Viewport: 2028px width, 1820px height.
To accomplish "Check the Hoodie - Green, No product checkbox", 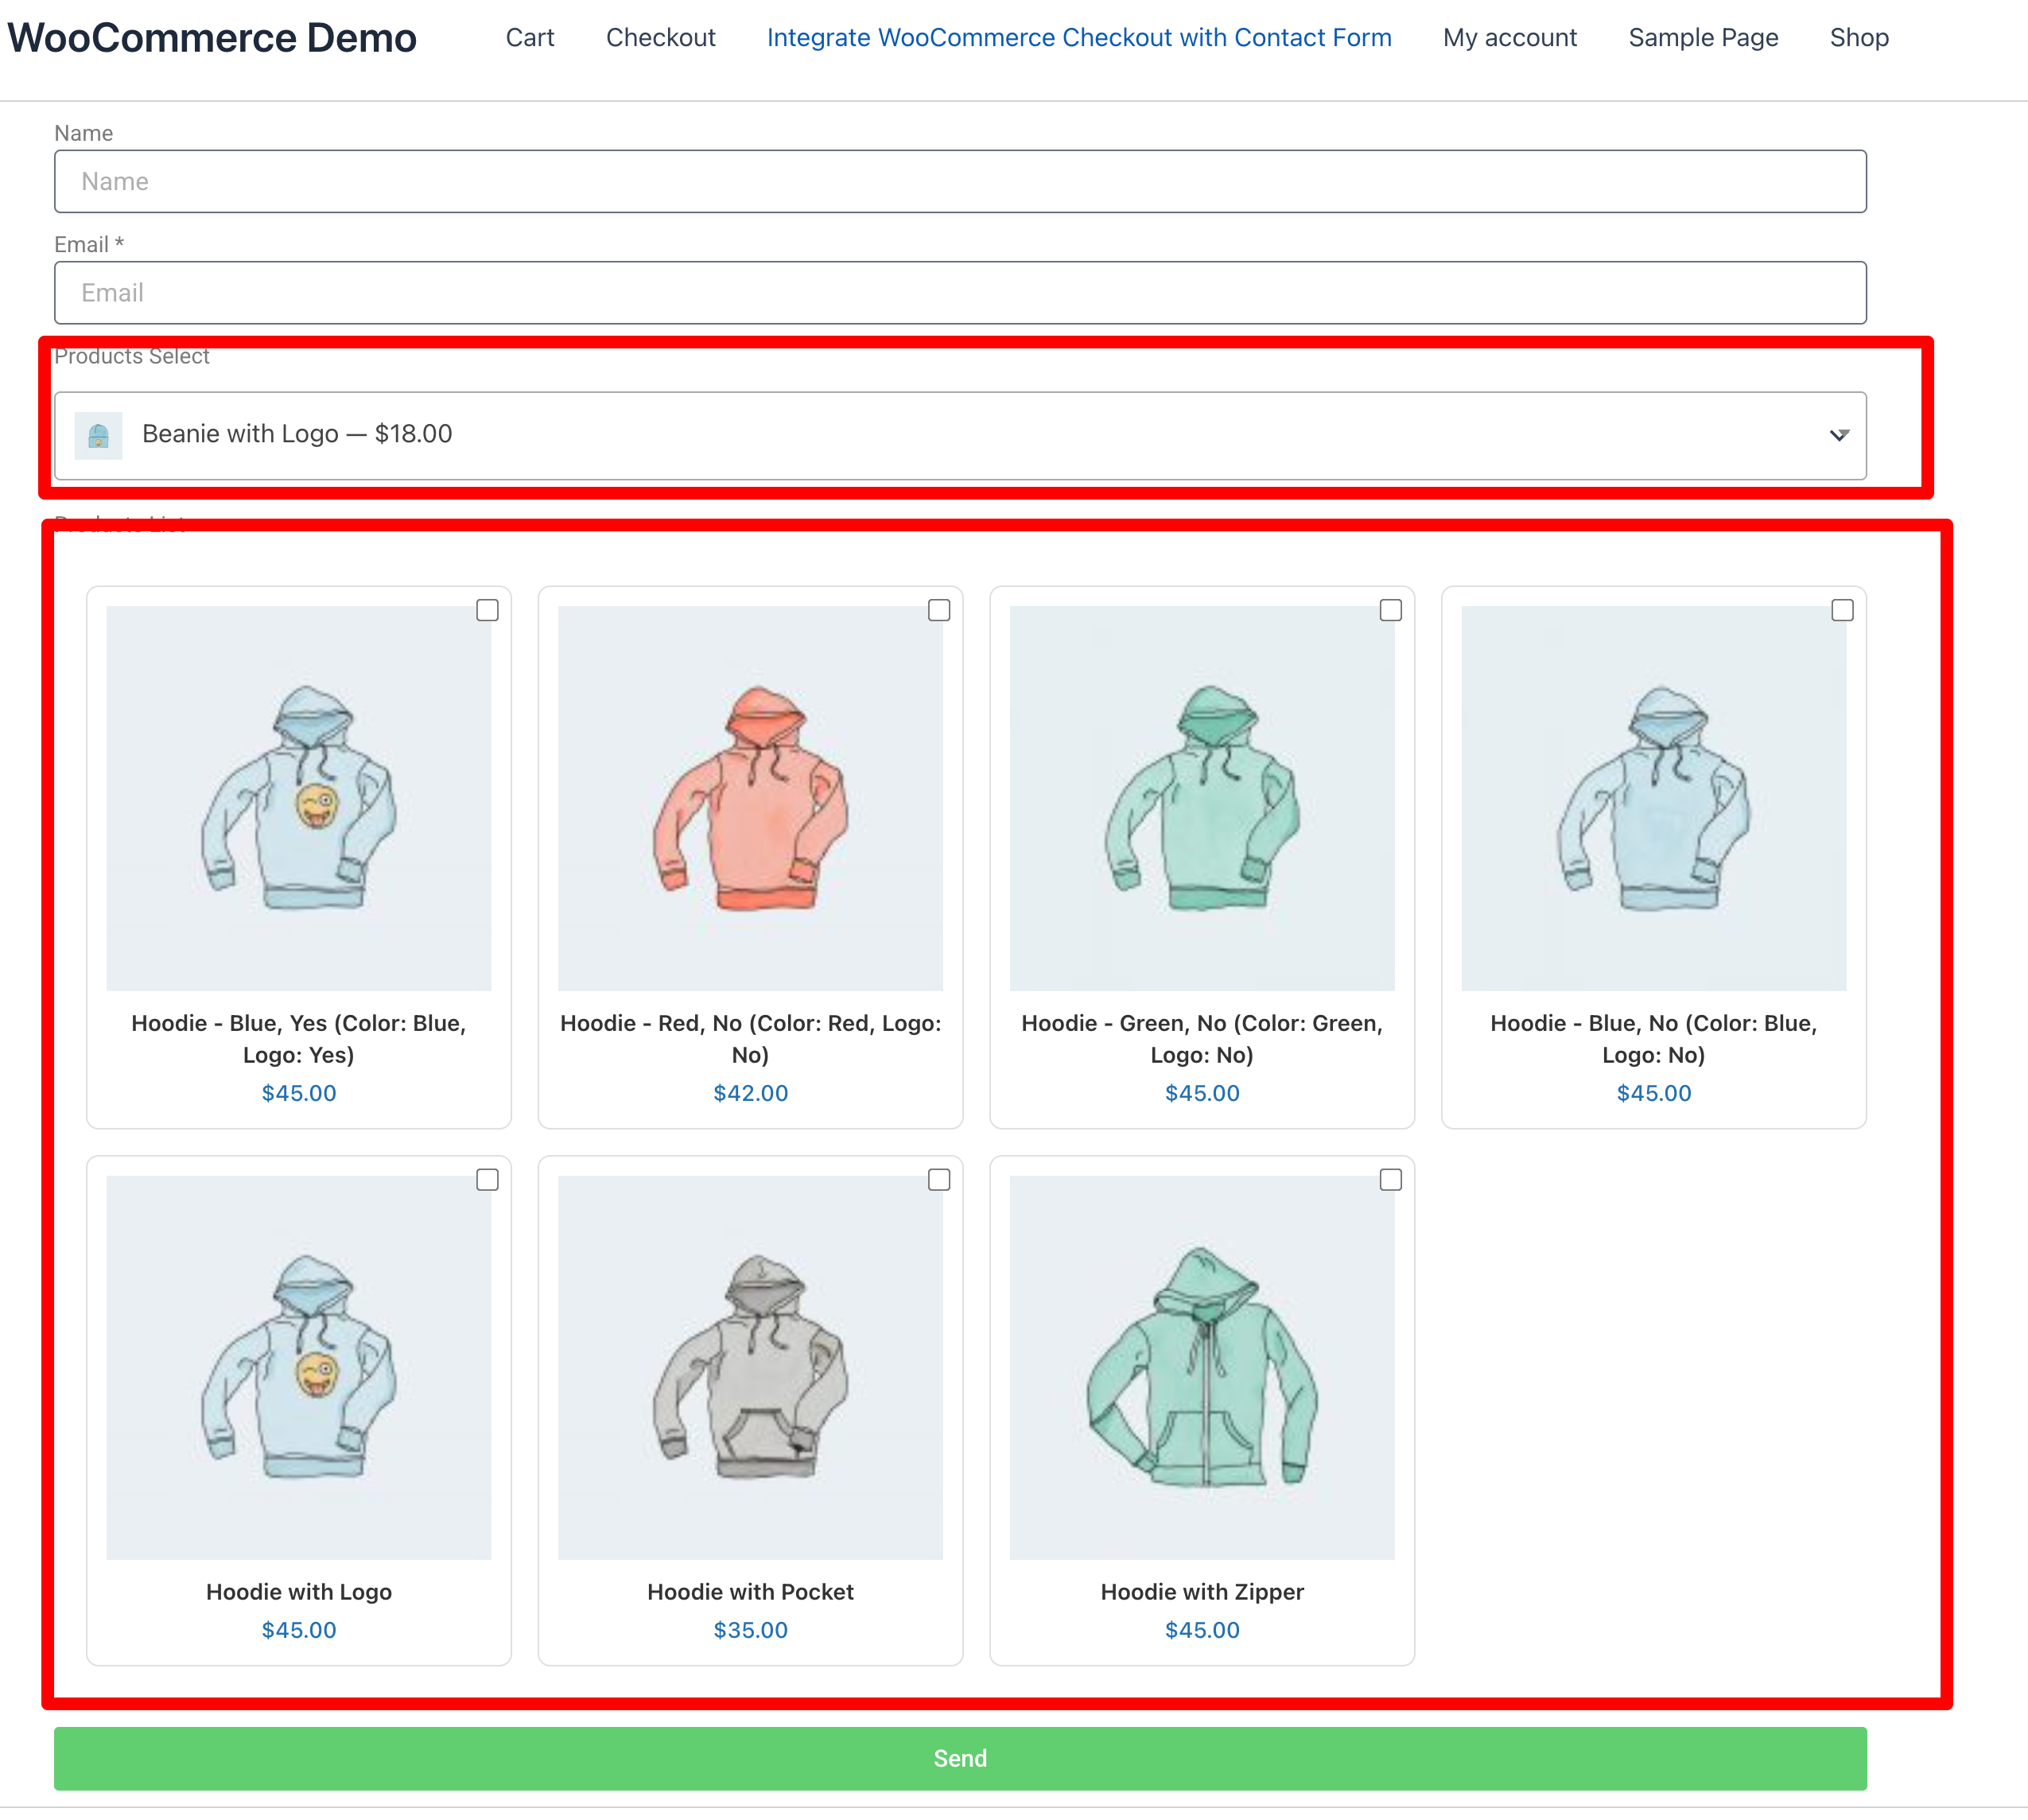I will tap(1391, 610).
